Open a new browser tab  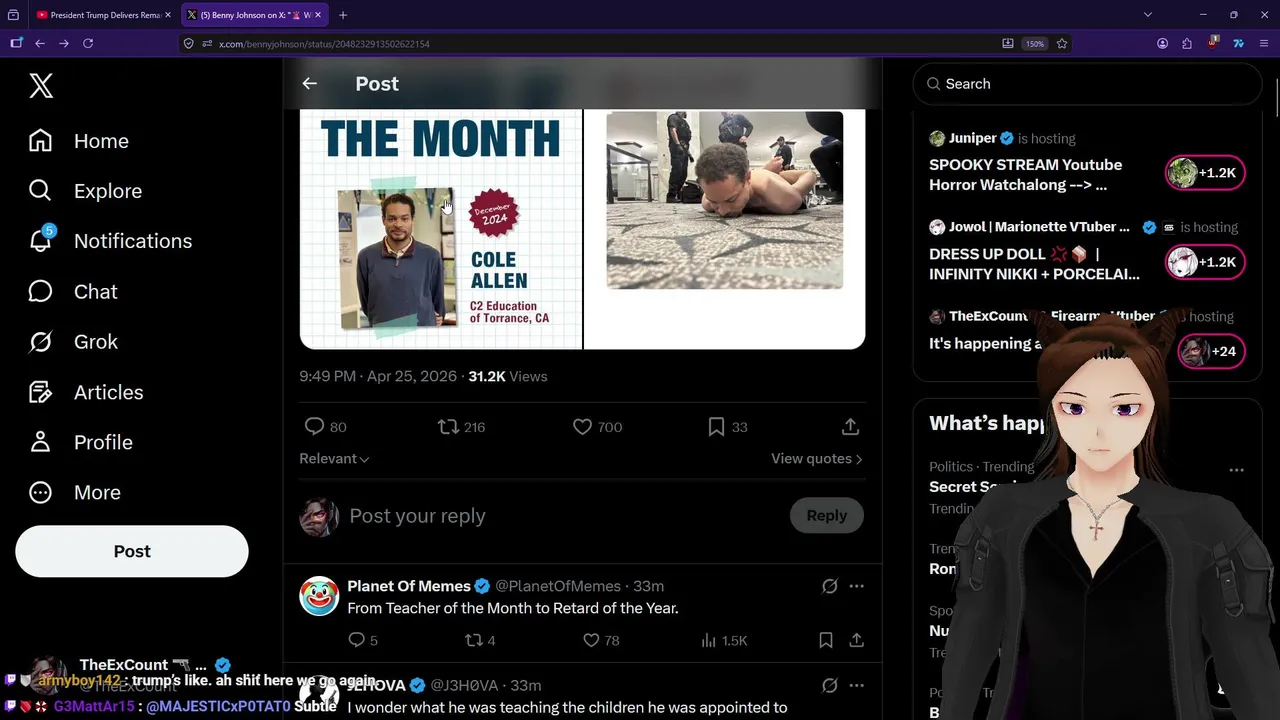(343, 15)
